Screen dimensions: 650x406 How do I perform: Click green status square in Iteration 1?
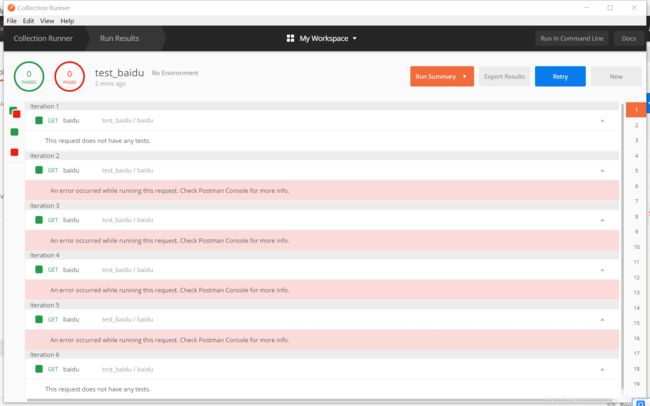click(39, 120)
